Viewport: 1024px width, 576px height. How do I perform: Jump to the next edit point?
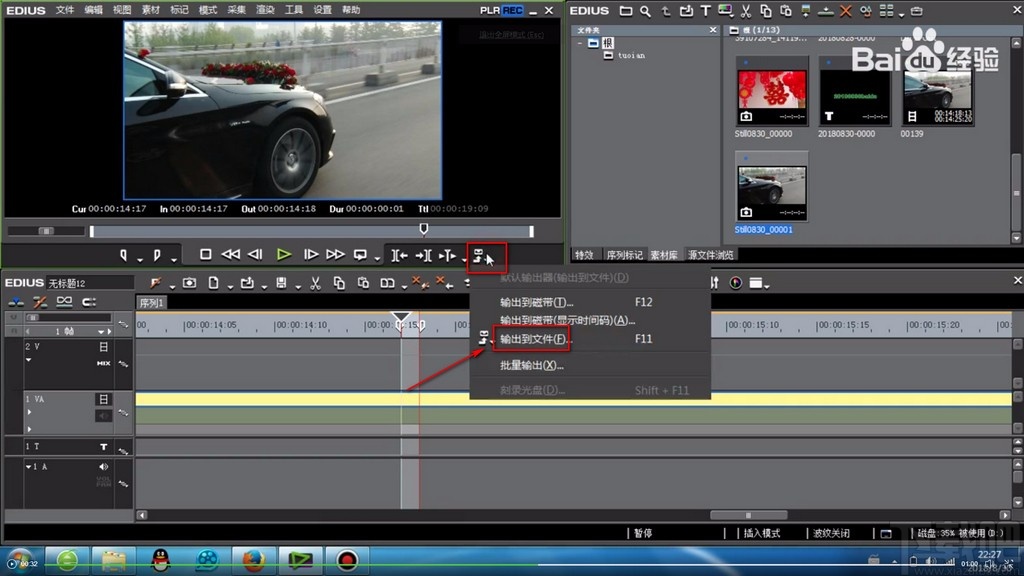[423, 255]
